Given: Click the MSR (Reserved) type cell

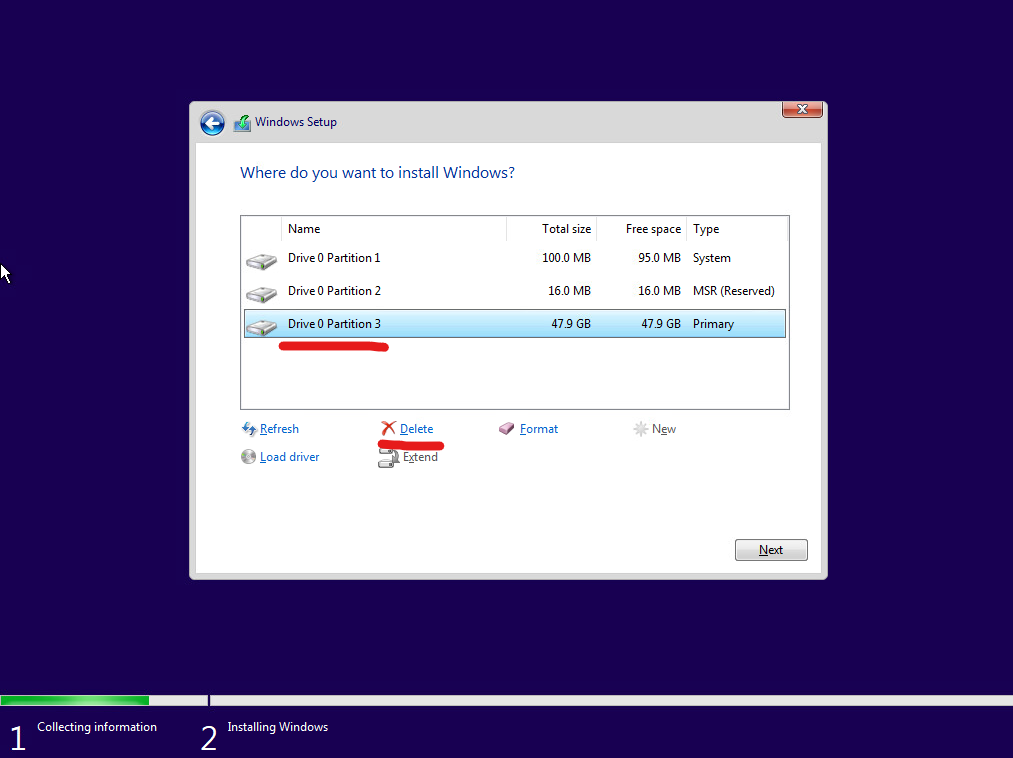Looking at the screenshot, I should [733, 291].
